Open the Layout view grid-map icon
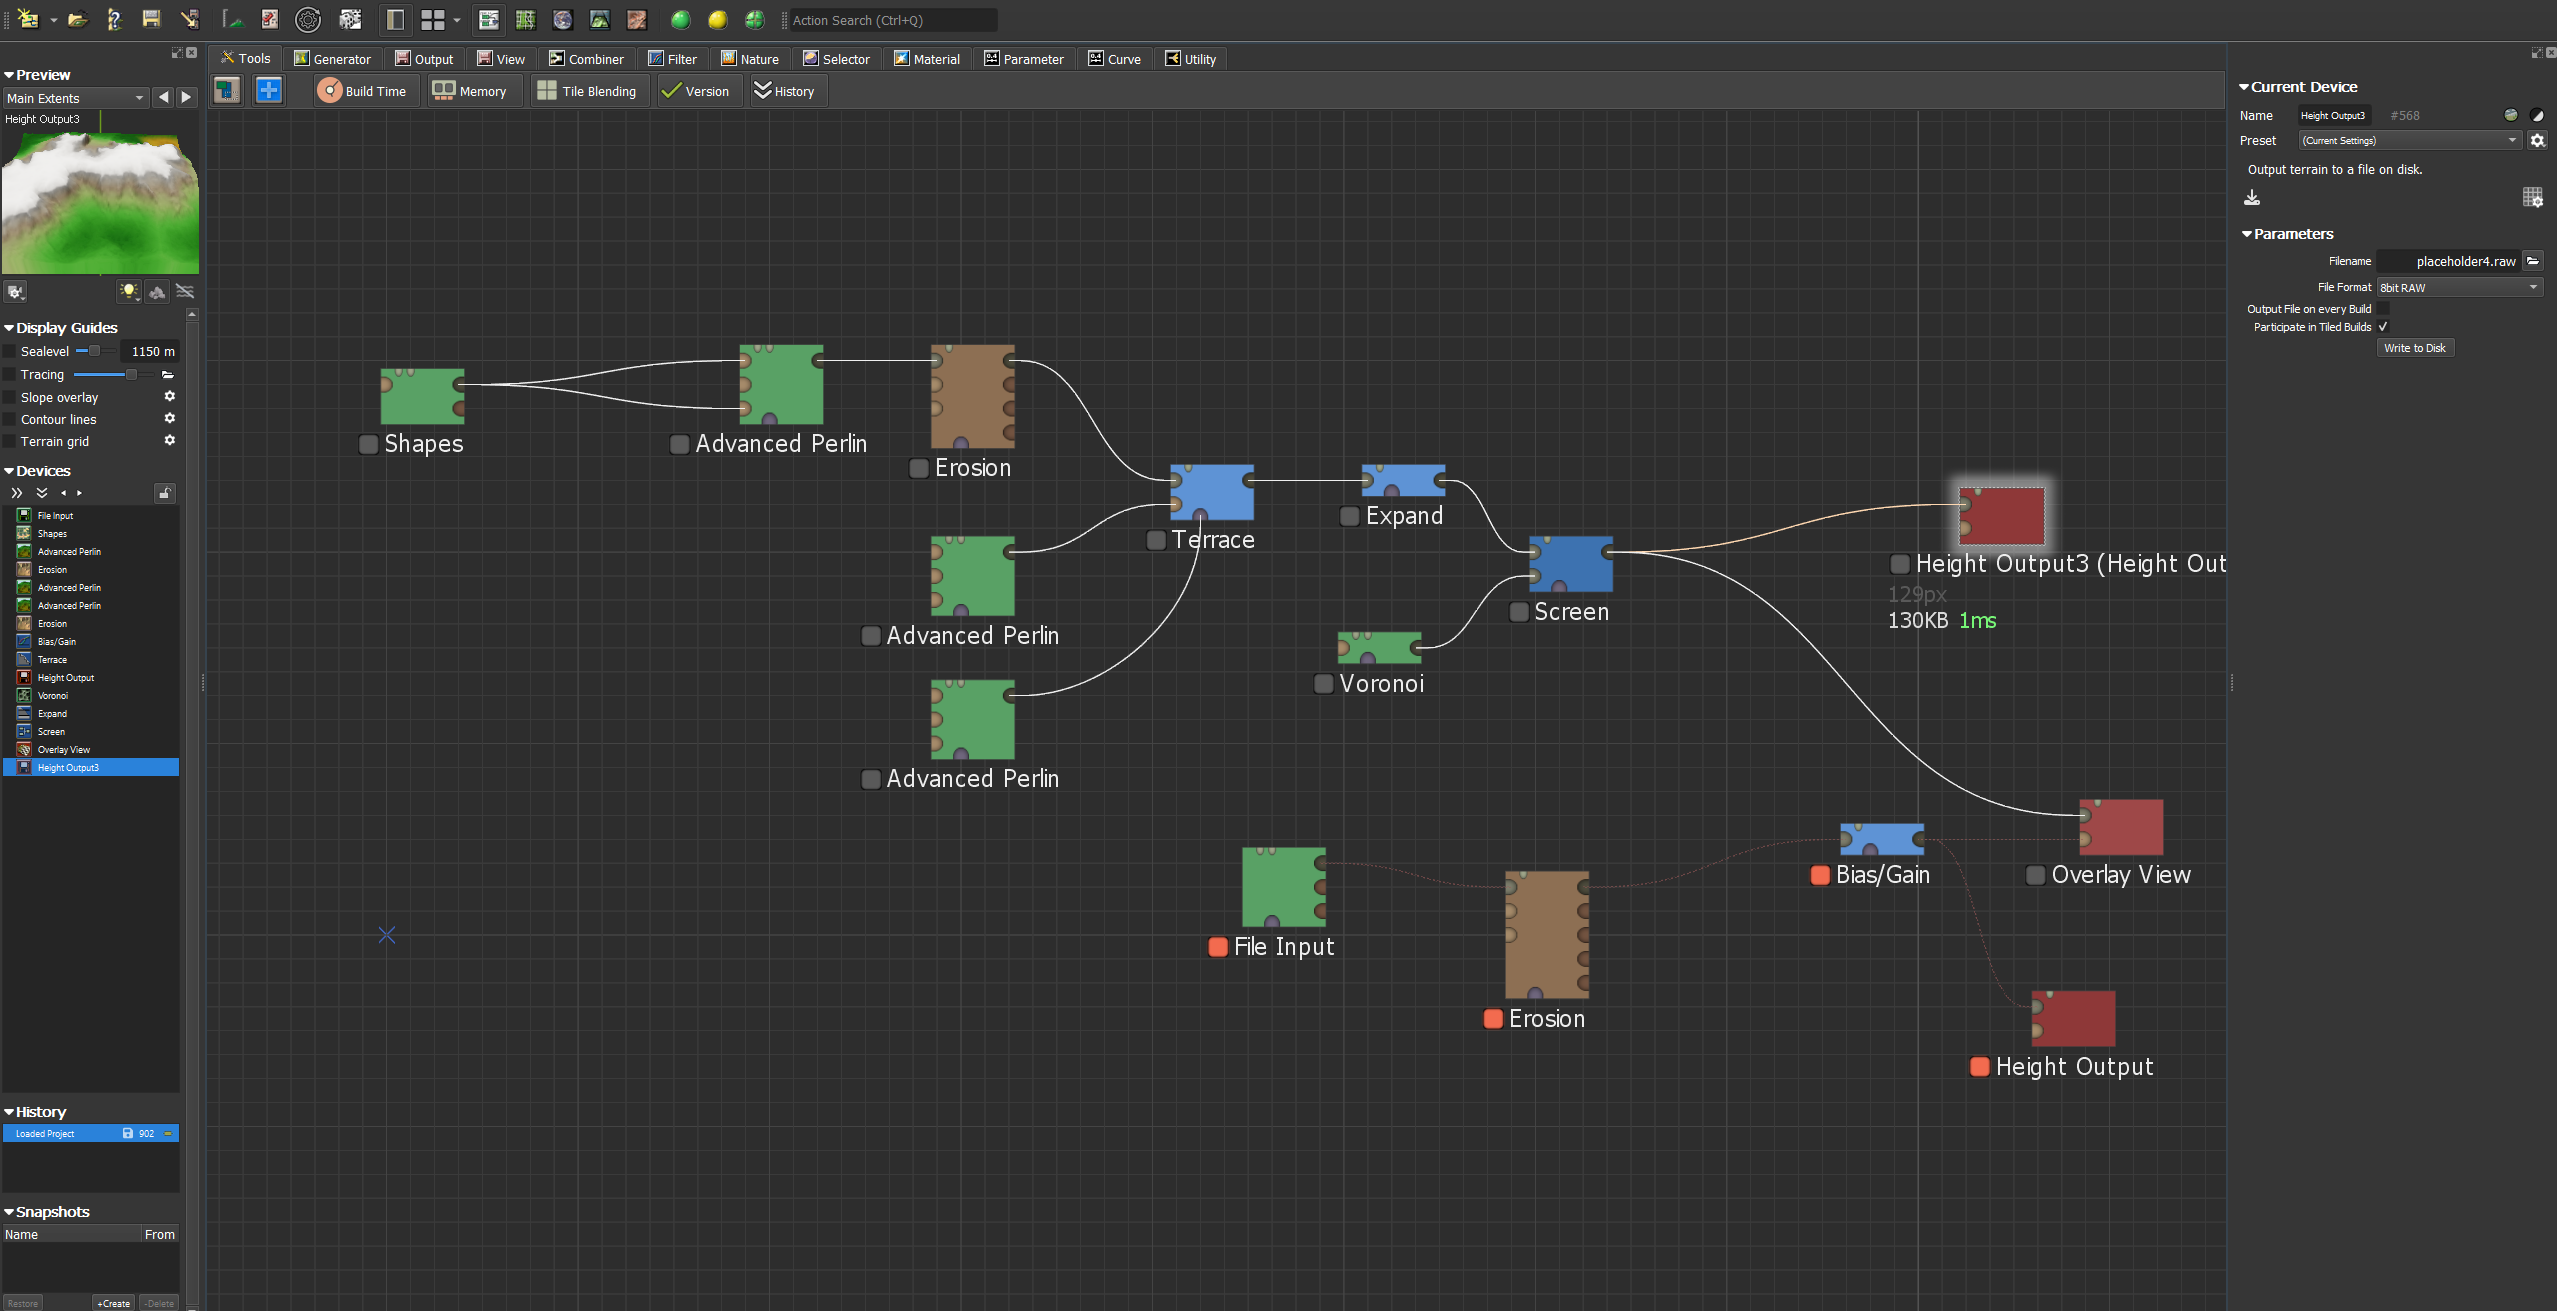Viewport: 2557px width, 1311px height. pyautogui.click(x=525, y=19)
